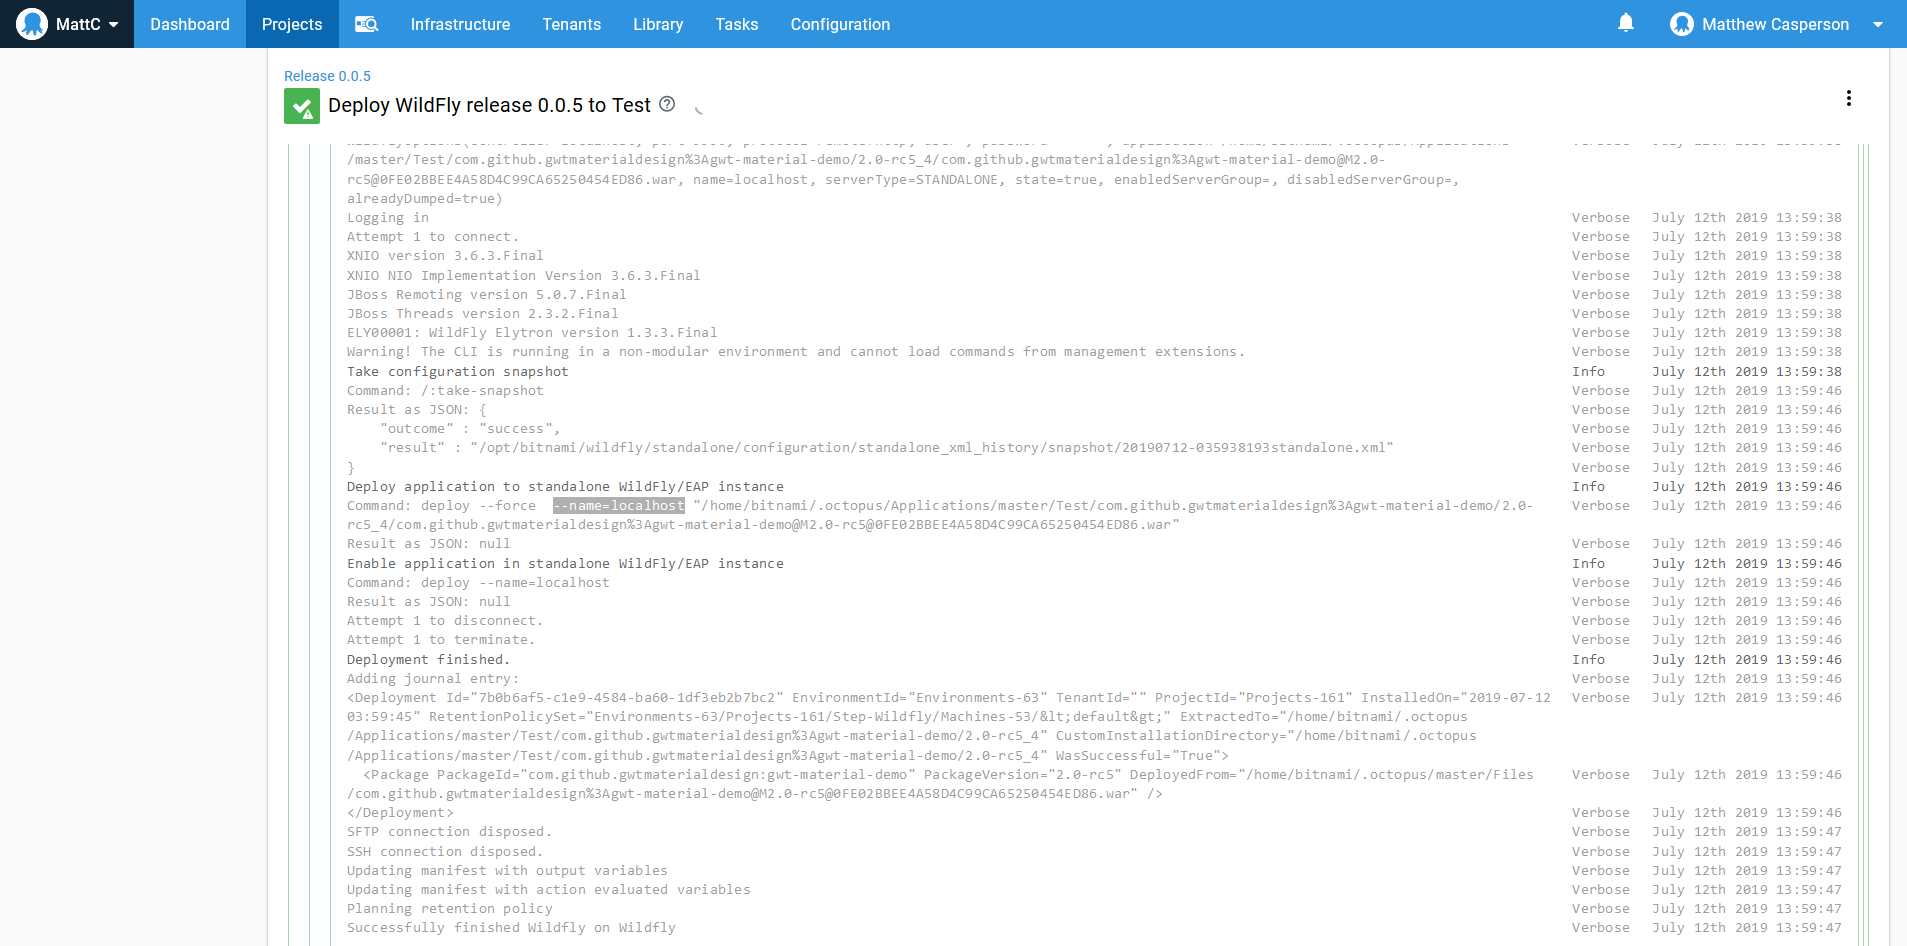Navigate to the Dashboard menu item
Image resolution: width=1907 pixels, height=946 pixels.
click(x=189, y=24)
